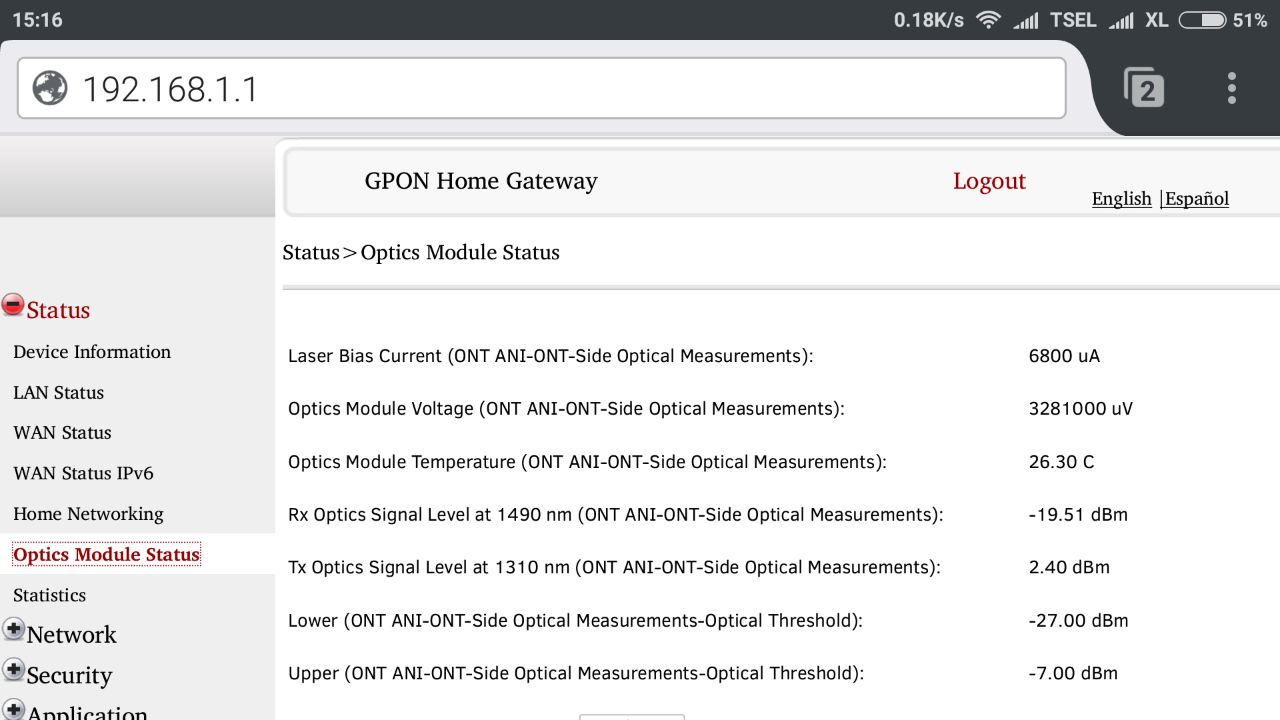Click the Rx Optics Signal Level label
The width and height of the screenshot is (1280, 720).
coord(616,515)
